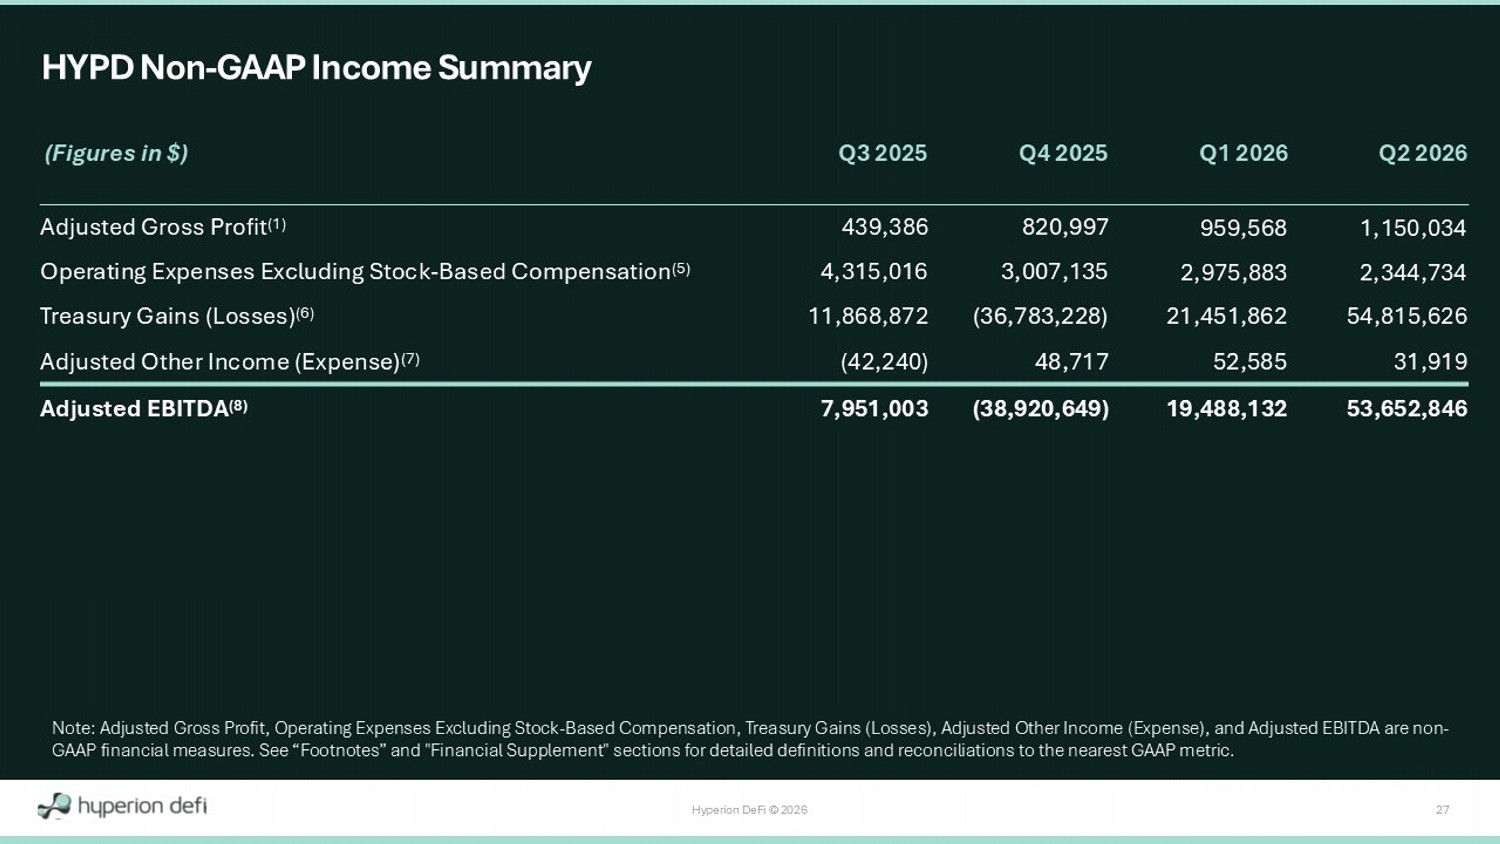Click the Hyperion DeFi logo icon
Image resolution: width=1500 pixels, height=844 pixels.
tap(54, 806)
